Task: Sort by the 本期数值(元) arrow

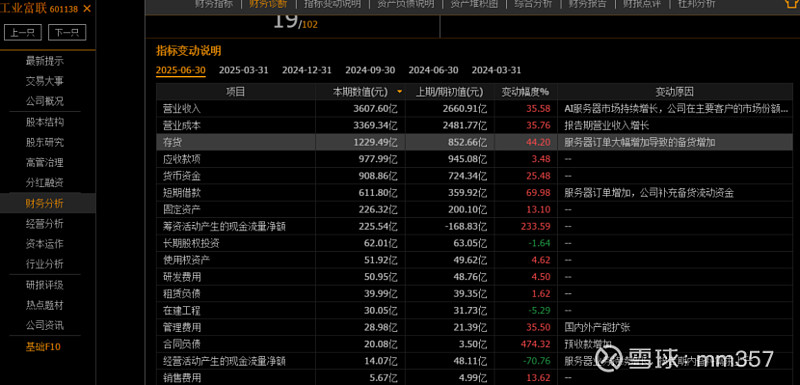Action: [x=399, y=92]
